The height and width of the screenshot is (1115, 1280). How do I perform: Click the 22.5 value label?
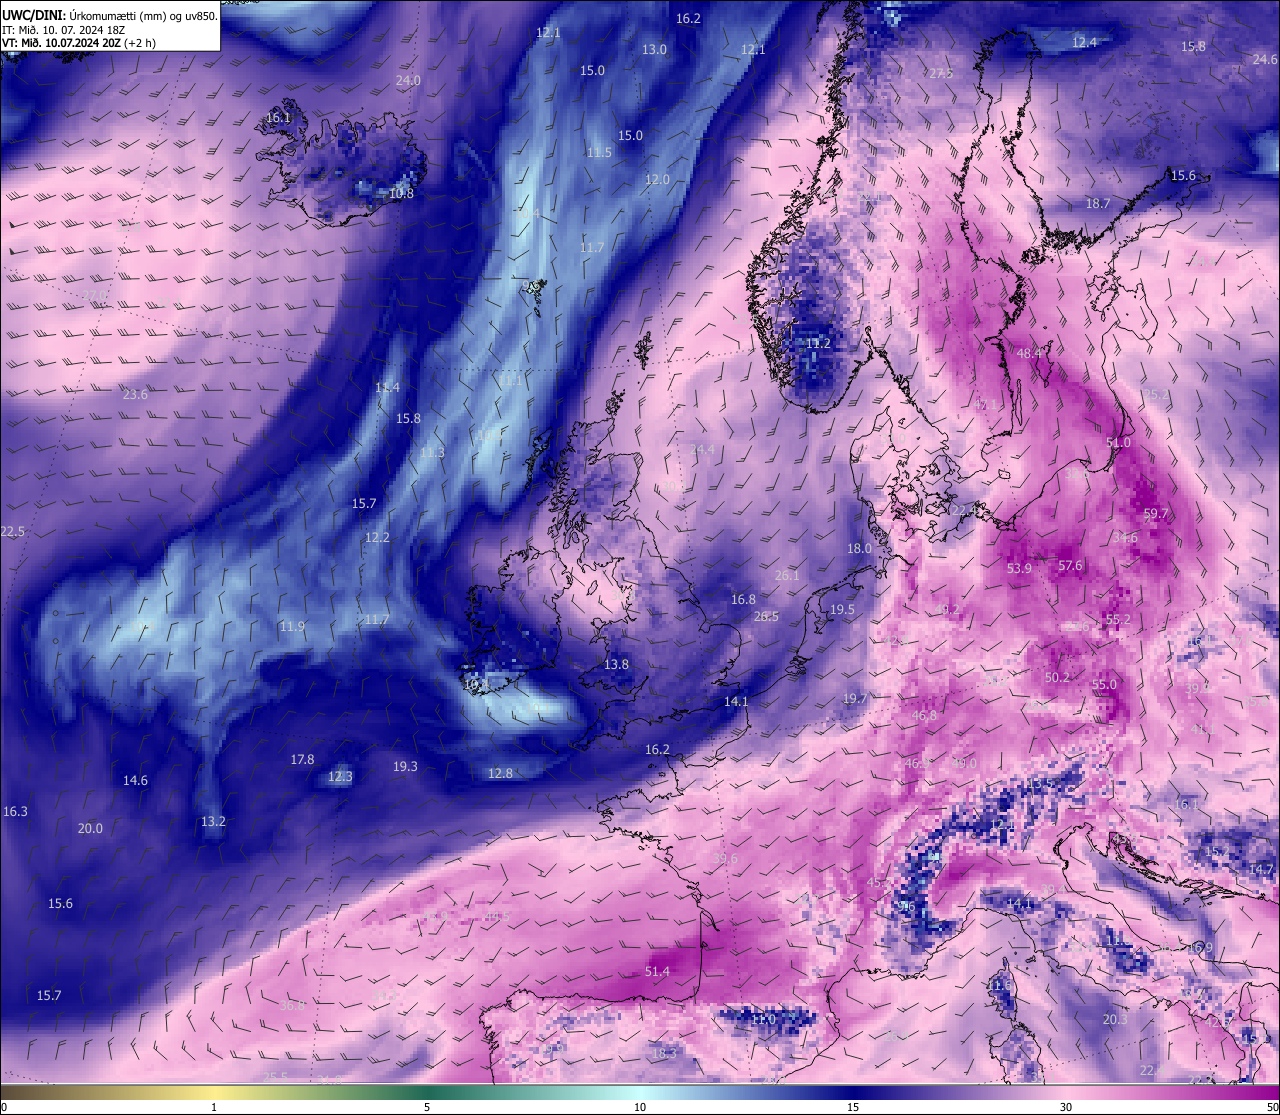point(12,531)
